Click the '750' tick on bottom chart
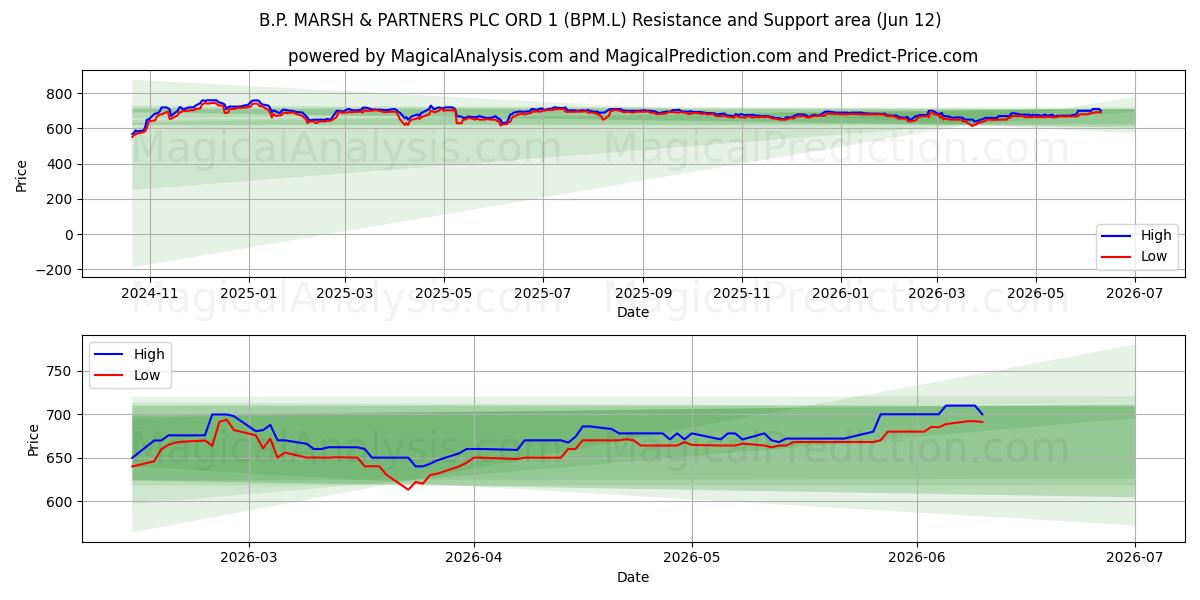This screenshot has width=1200, height=600. (x=61, y=371)
